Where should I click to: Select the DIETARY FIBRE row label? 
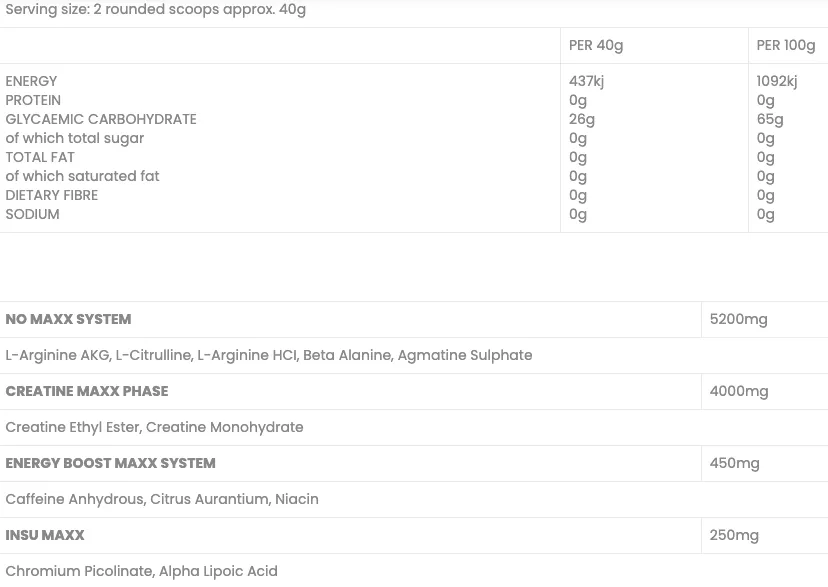click(x=52, y=195)
